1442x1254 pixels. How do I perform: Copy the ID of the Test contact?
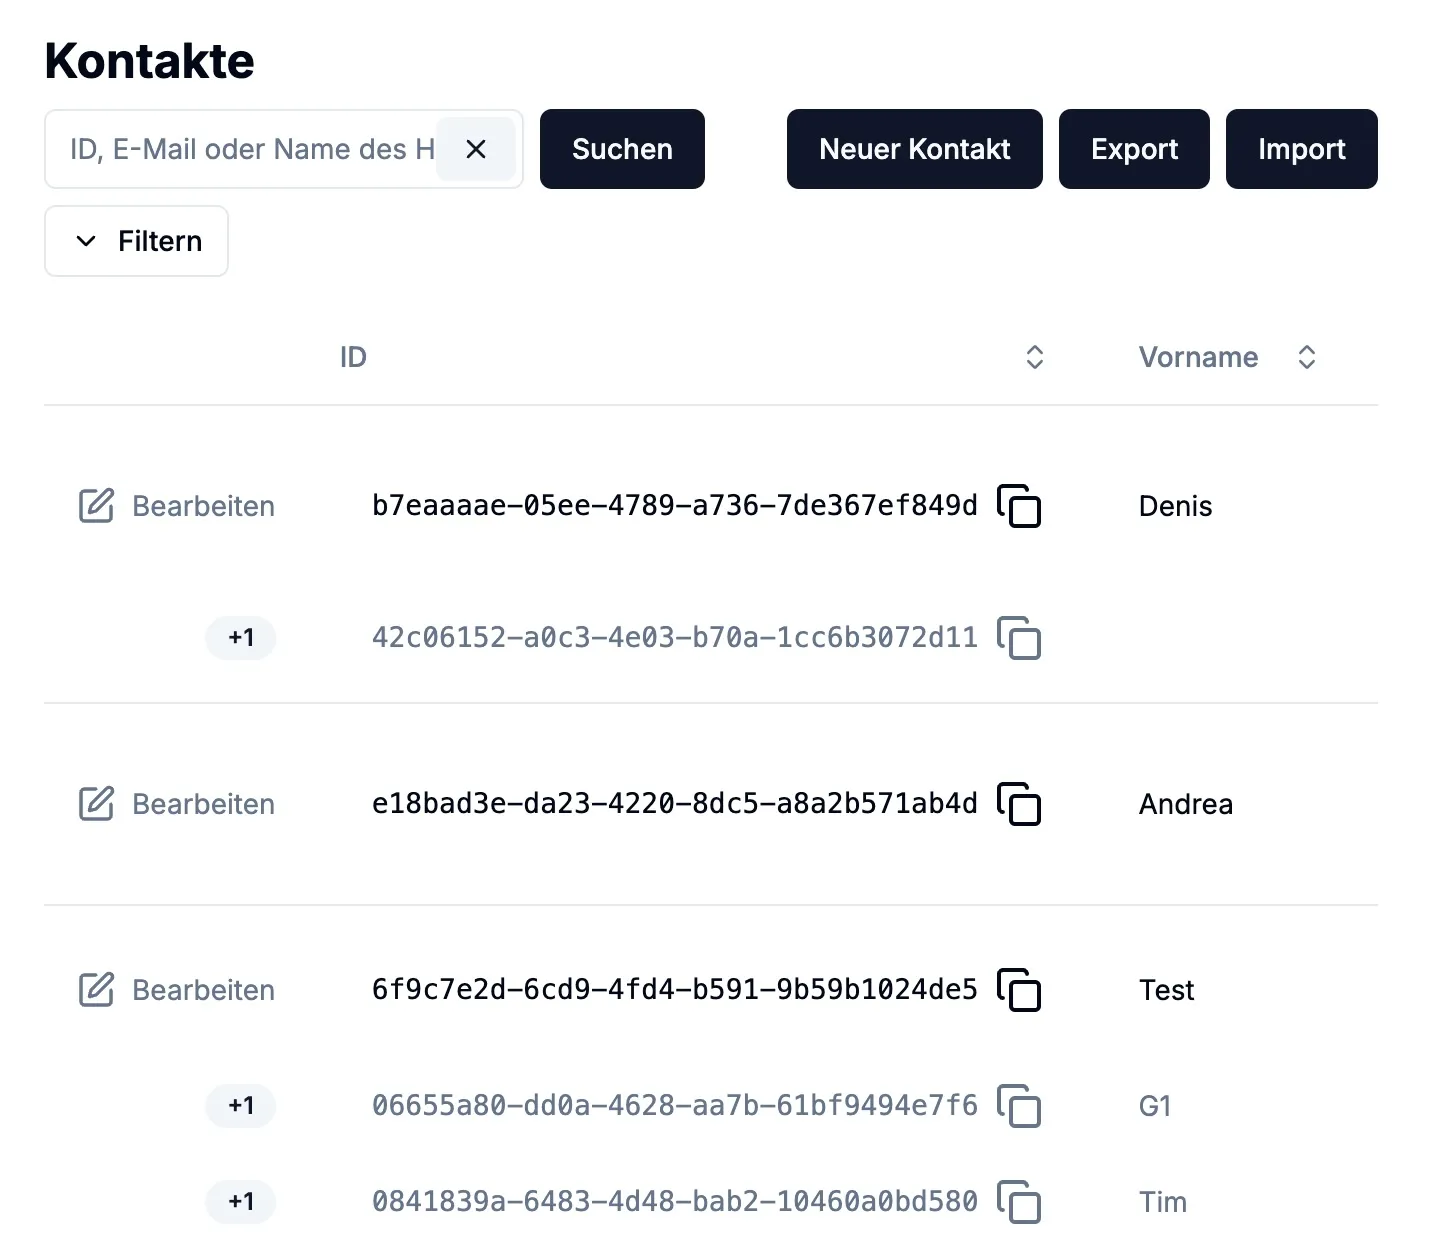[1021, 990]
